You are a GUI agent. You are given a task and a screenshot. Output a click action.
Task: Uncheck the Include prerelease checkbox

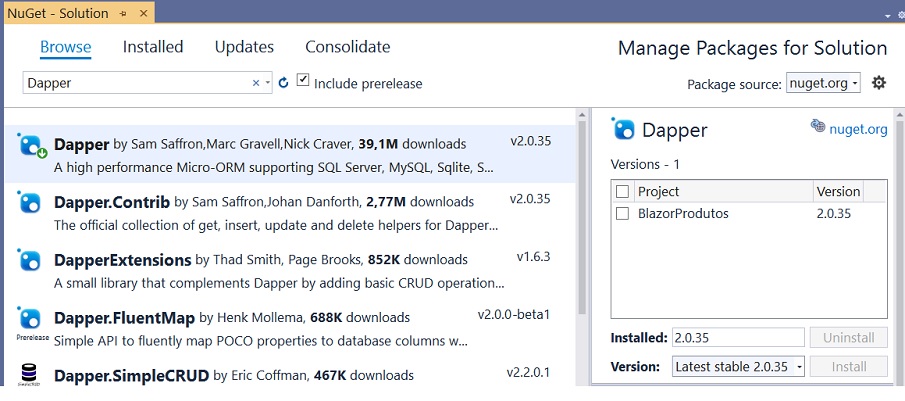(x=303, y=80)
